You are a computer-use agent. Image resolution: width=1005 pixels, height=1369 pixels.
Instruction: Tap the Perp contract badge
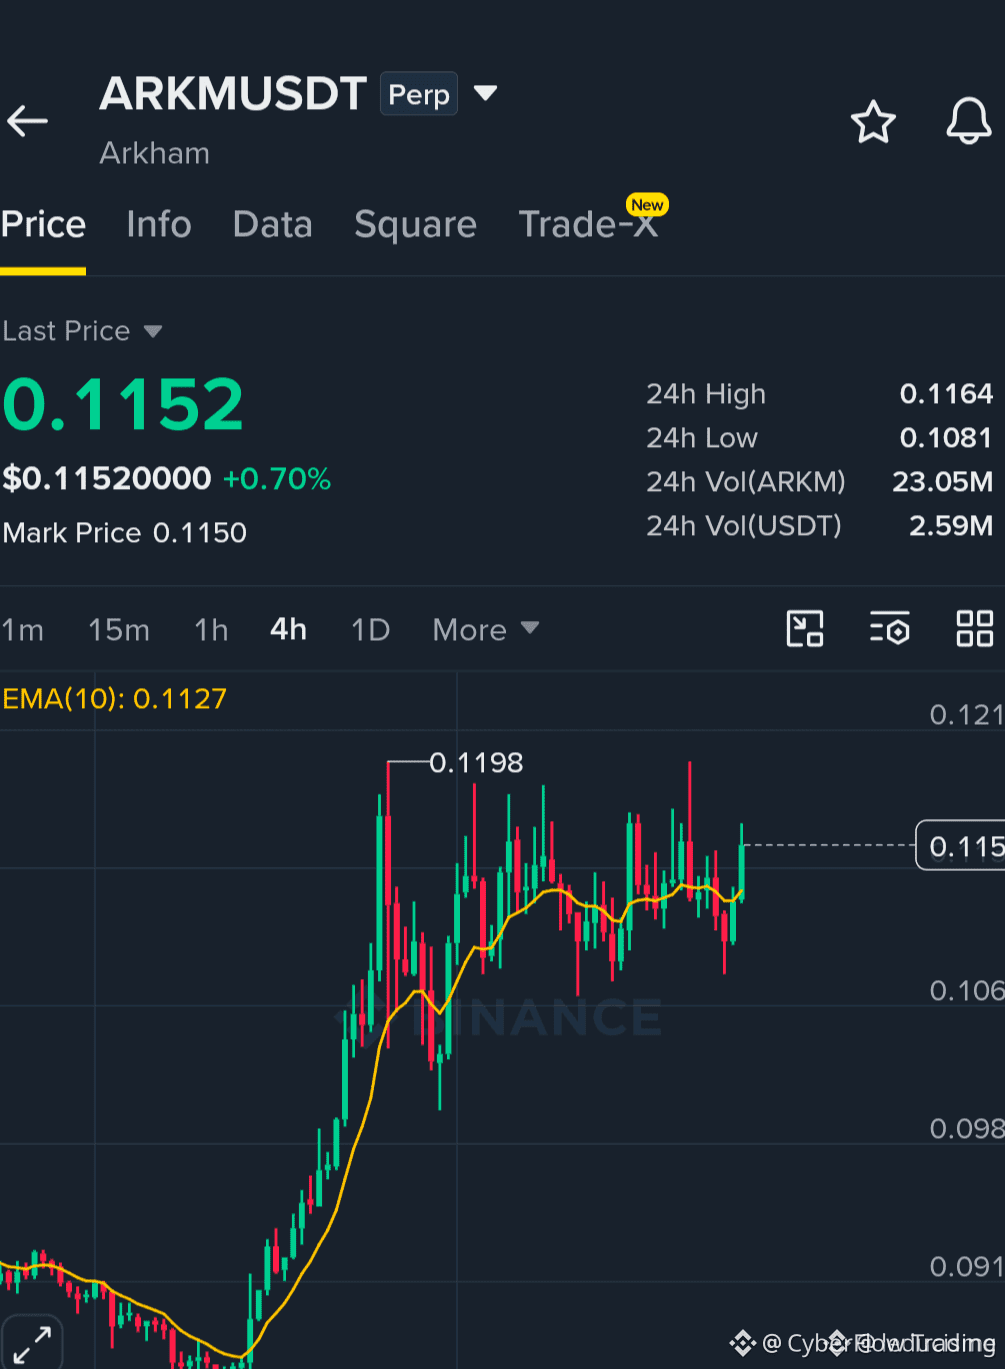[419, 94]
